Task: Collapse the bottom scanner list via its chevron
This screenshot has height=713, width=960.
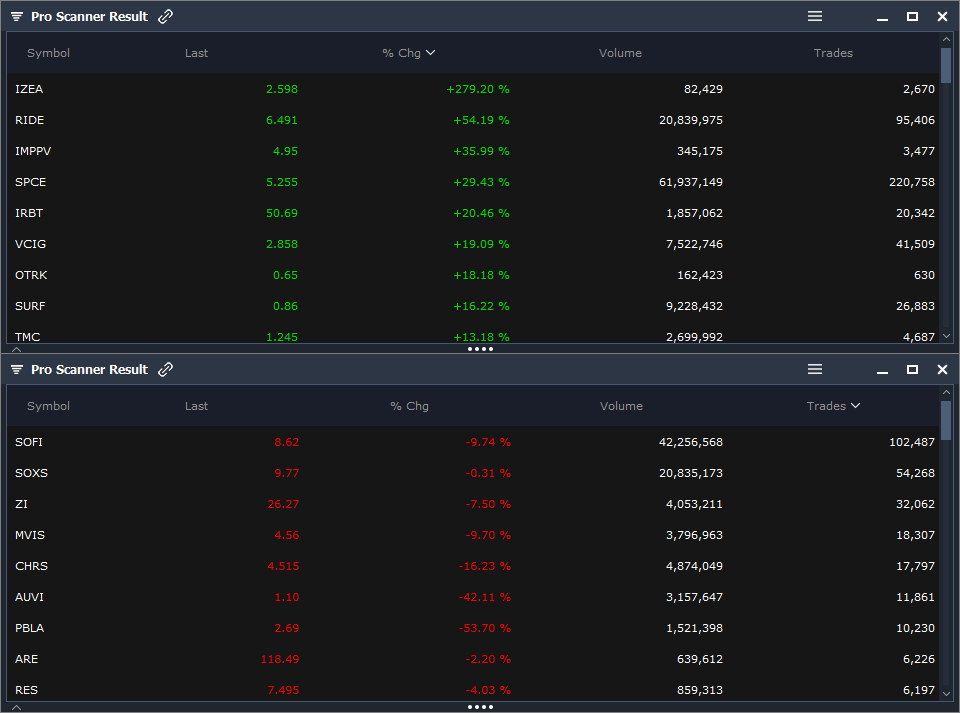Action: [15, 707]
